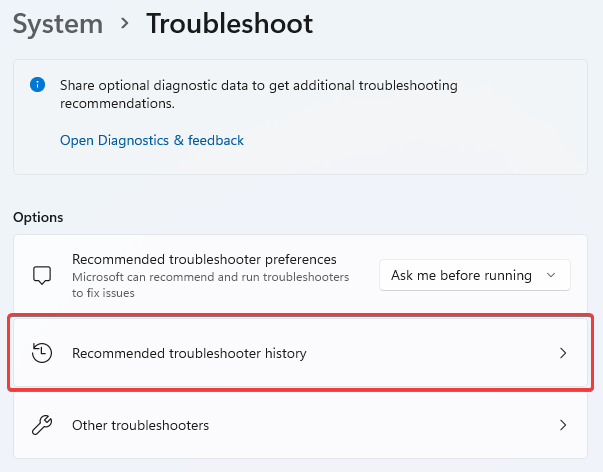Screen dimensions: 603x472
Task: Click the wrench icon for Other troubleshooters
Action: [42, 426]
